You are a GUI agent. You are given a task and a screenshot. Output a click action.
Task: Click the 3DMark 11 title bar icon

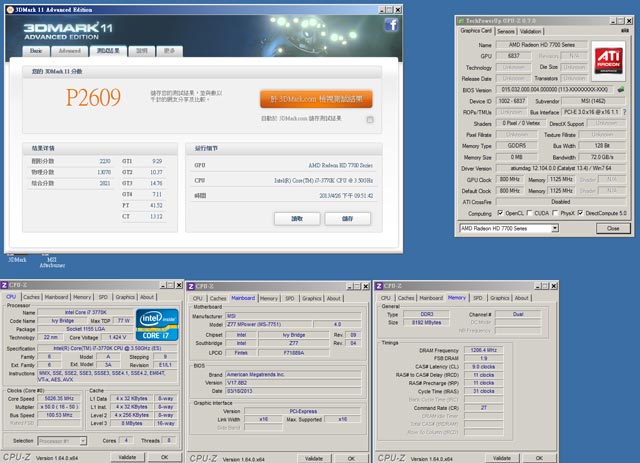tap(10, 10)
